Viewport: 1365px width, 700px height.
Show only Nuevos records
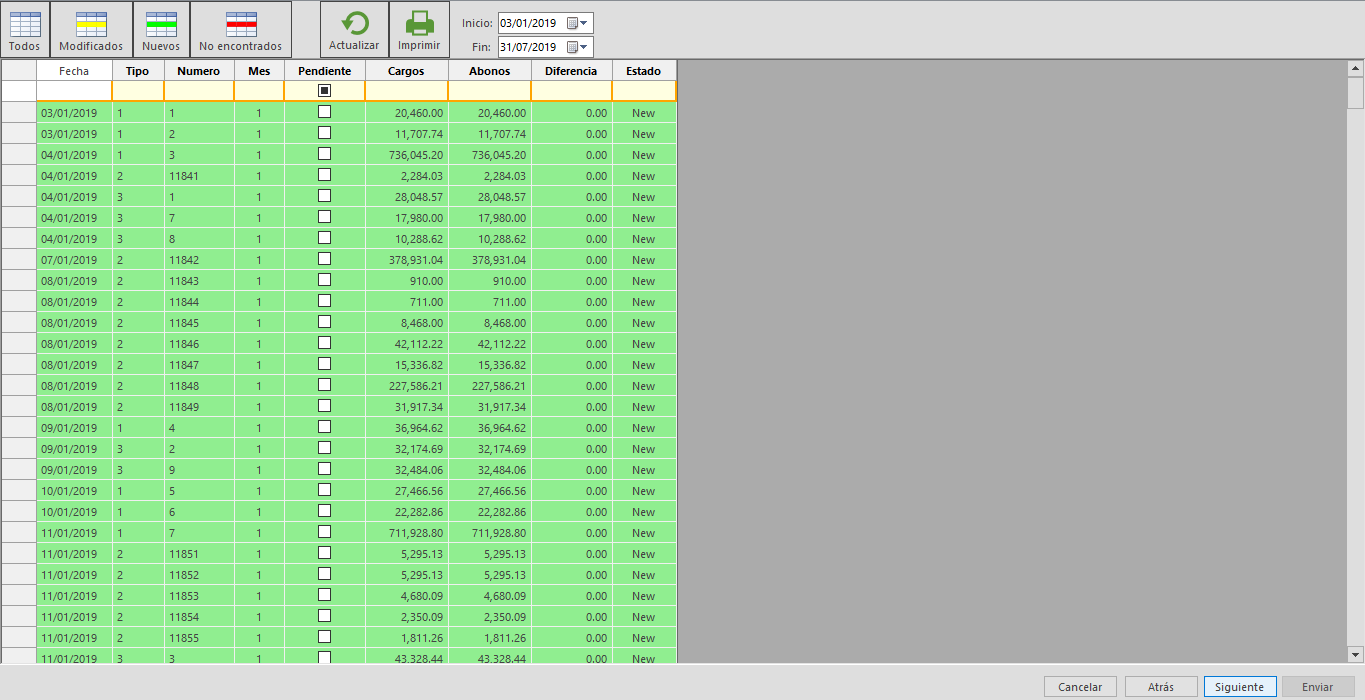[161, 30]
